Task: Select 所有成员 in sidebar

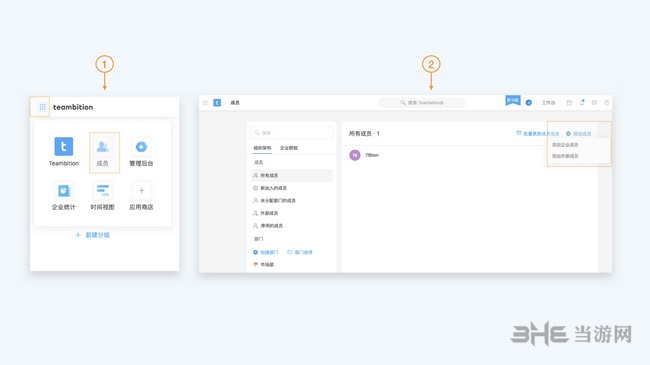Action: 291,175
